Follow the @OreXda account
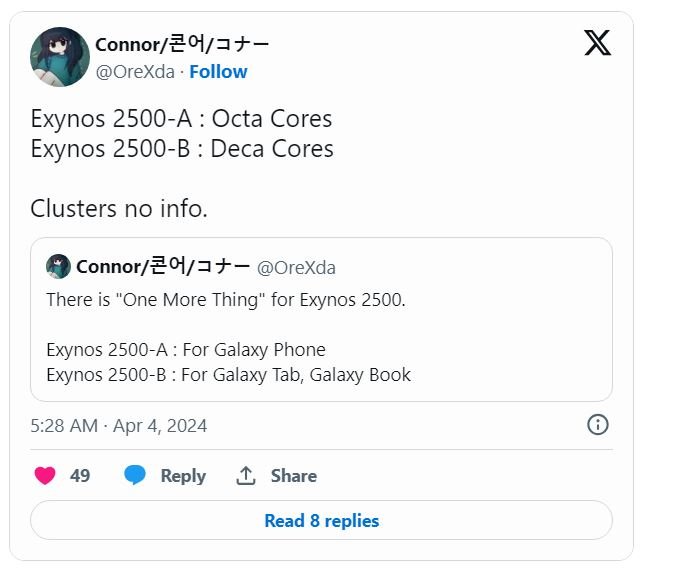Screen dimensions: 678x578 pyautogui.click(x=218, y=72)
